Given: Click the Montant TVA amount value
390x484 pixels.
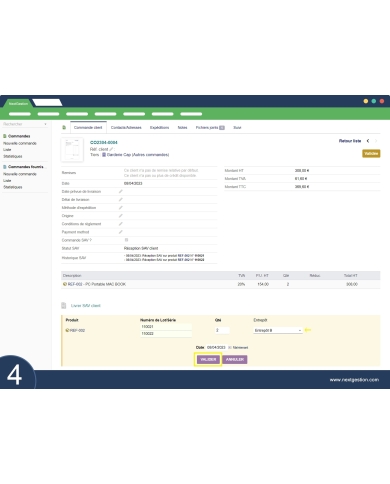Looking at the screenshot, I should [301, 179].
